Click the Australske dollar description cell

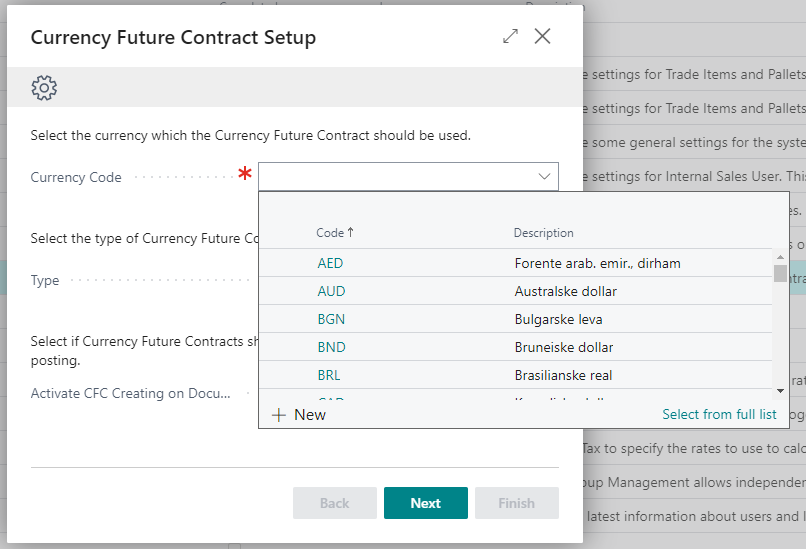click(565, 292)
